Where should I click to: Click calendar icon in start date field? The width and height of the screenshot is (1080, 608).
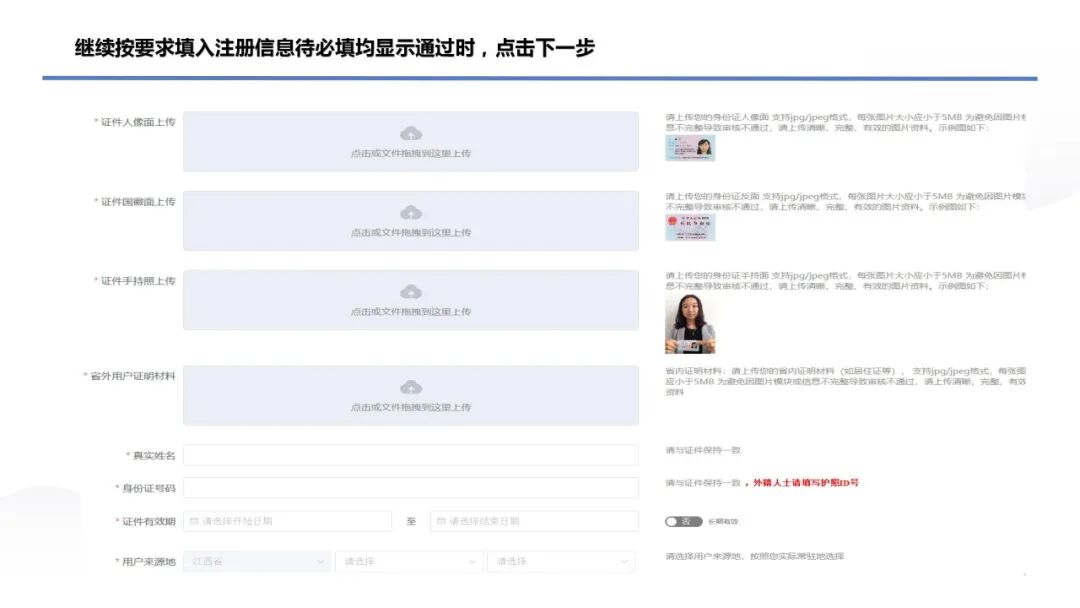(x=194, y=521)
